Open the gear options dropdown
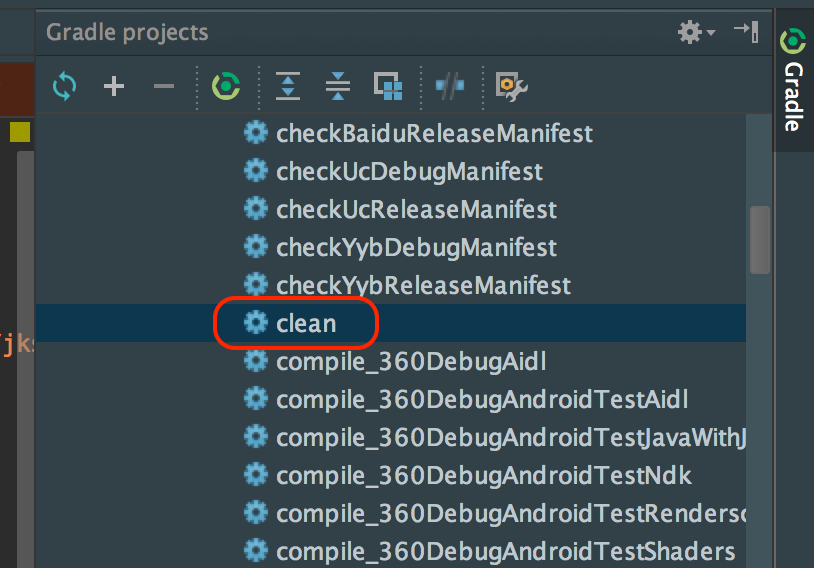Viewport: 814px width, 568px height. click(x=695, y=32)
